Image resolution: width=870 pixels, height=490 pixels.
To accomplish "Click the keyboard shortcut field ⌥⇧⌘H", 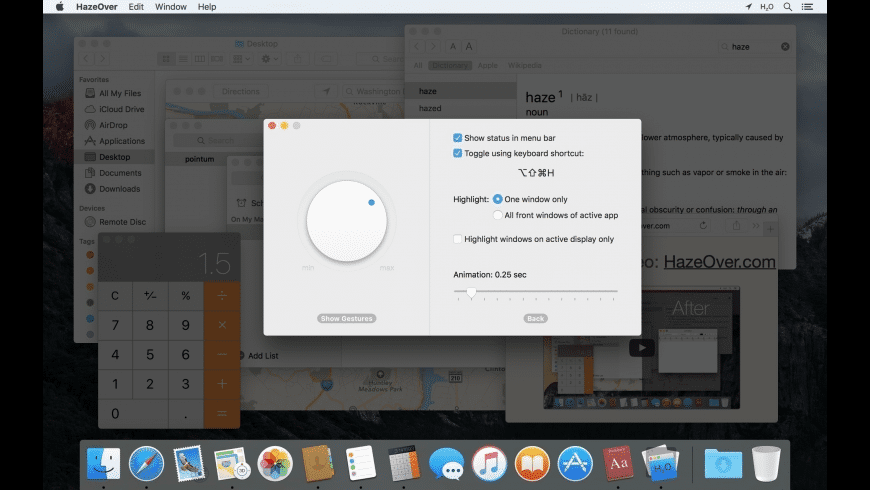I will (x=536, y=173).
